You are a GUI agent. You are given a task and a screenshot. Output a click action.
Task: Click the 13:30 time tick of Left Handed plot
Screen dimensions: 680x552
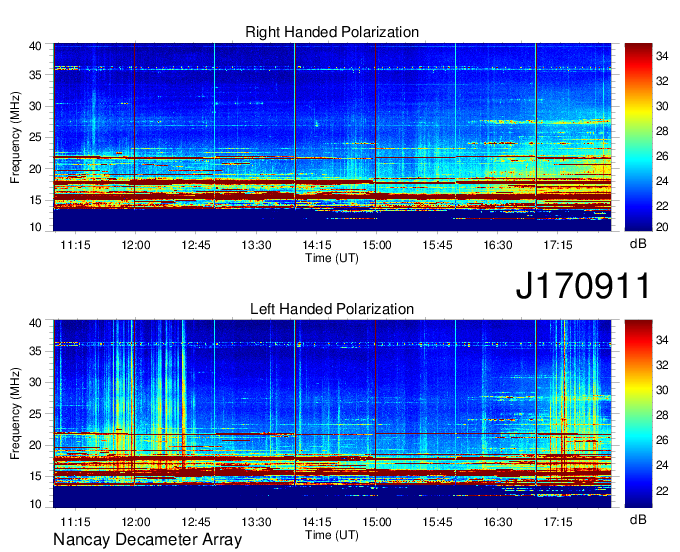point(256,522)
